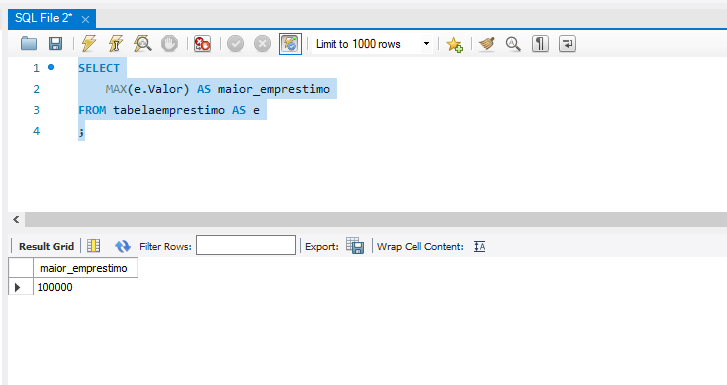This screenshot has height=385, width=727.
Task: Place cursor on SELECT keyword
Action: pyautogui.click(x=99, y=68)
